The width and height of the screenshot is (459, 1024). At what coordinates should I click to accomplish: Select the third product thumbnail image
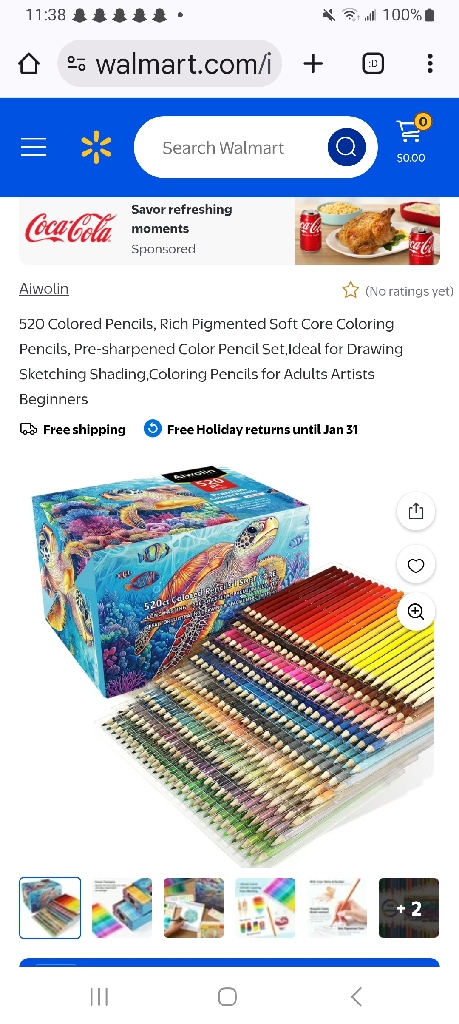click(193, 908)
